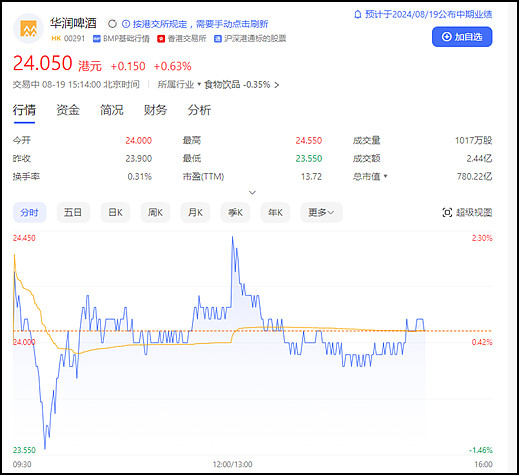Open the 更多 chart period dropdown
Screen dimensions: 519x475
321,212
